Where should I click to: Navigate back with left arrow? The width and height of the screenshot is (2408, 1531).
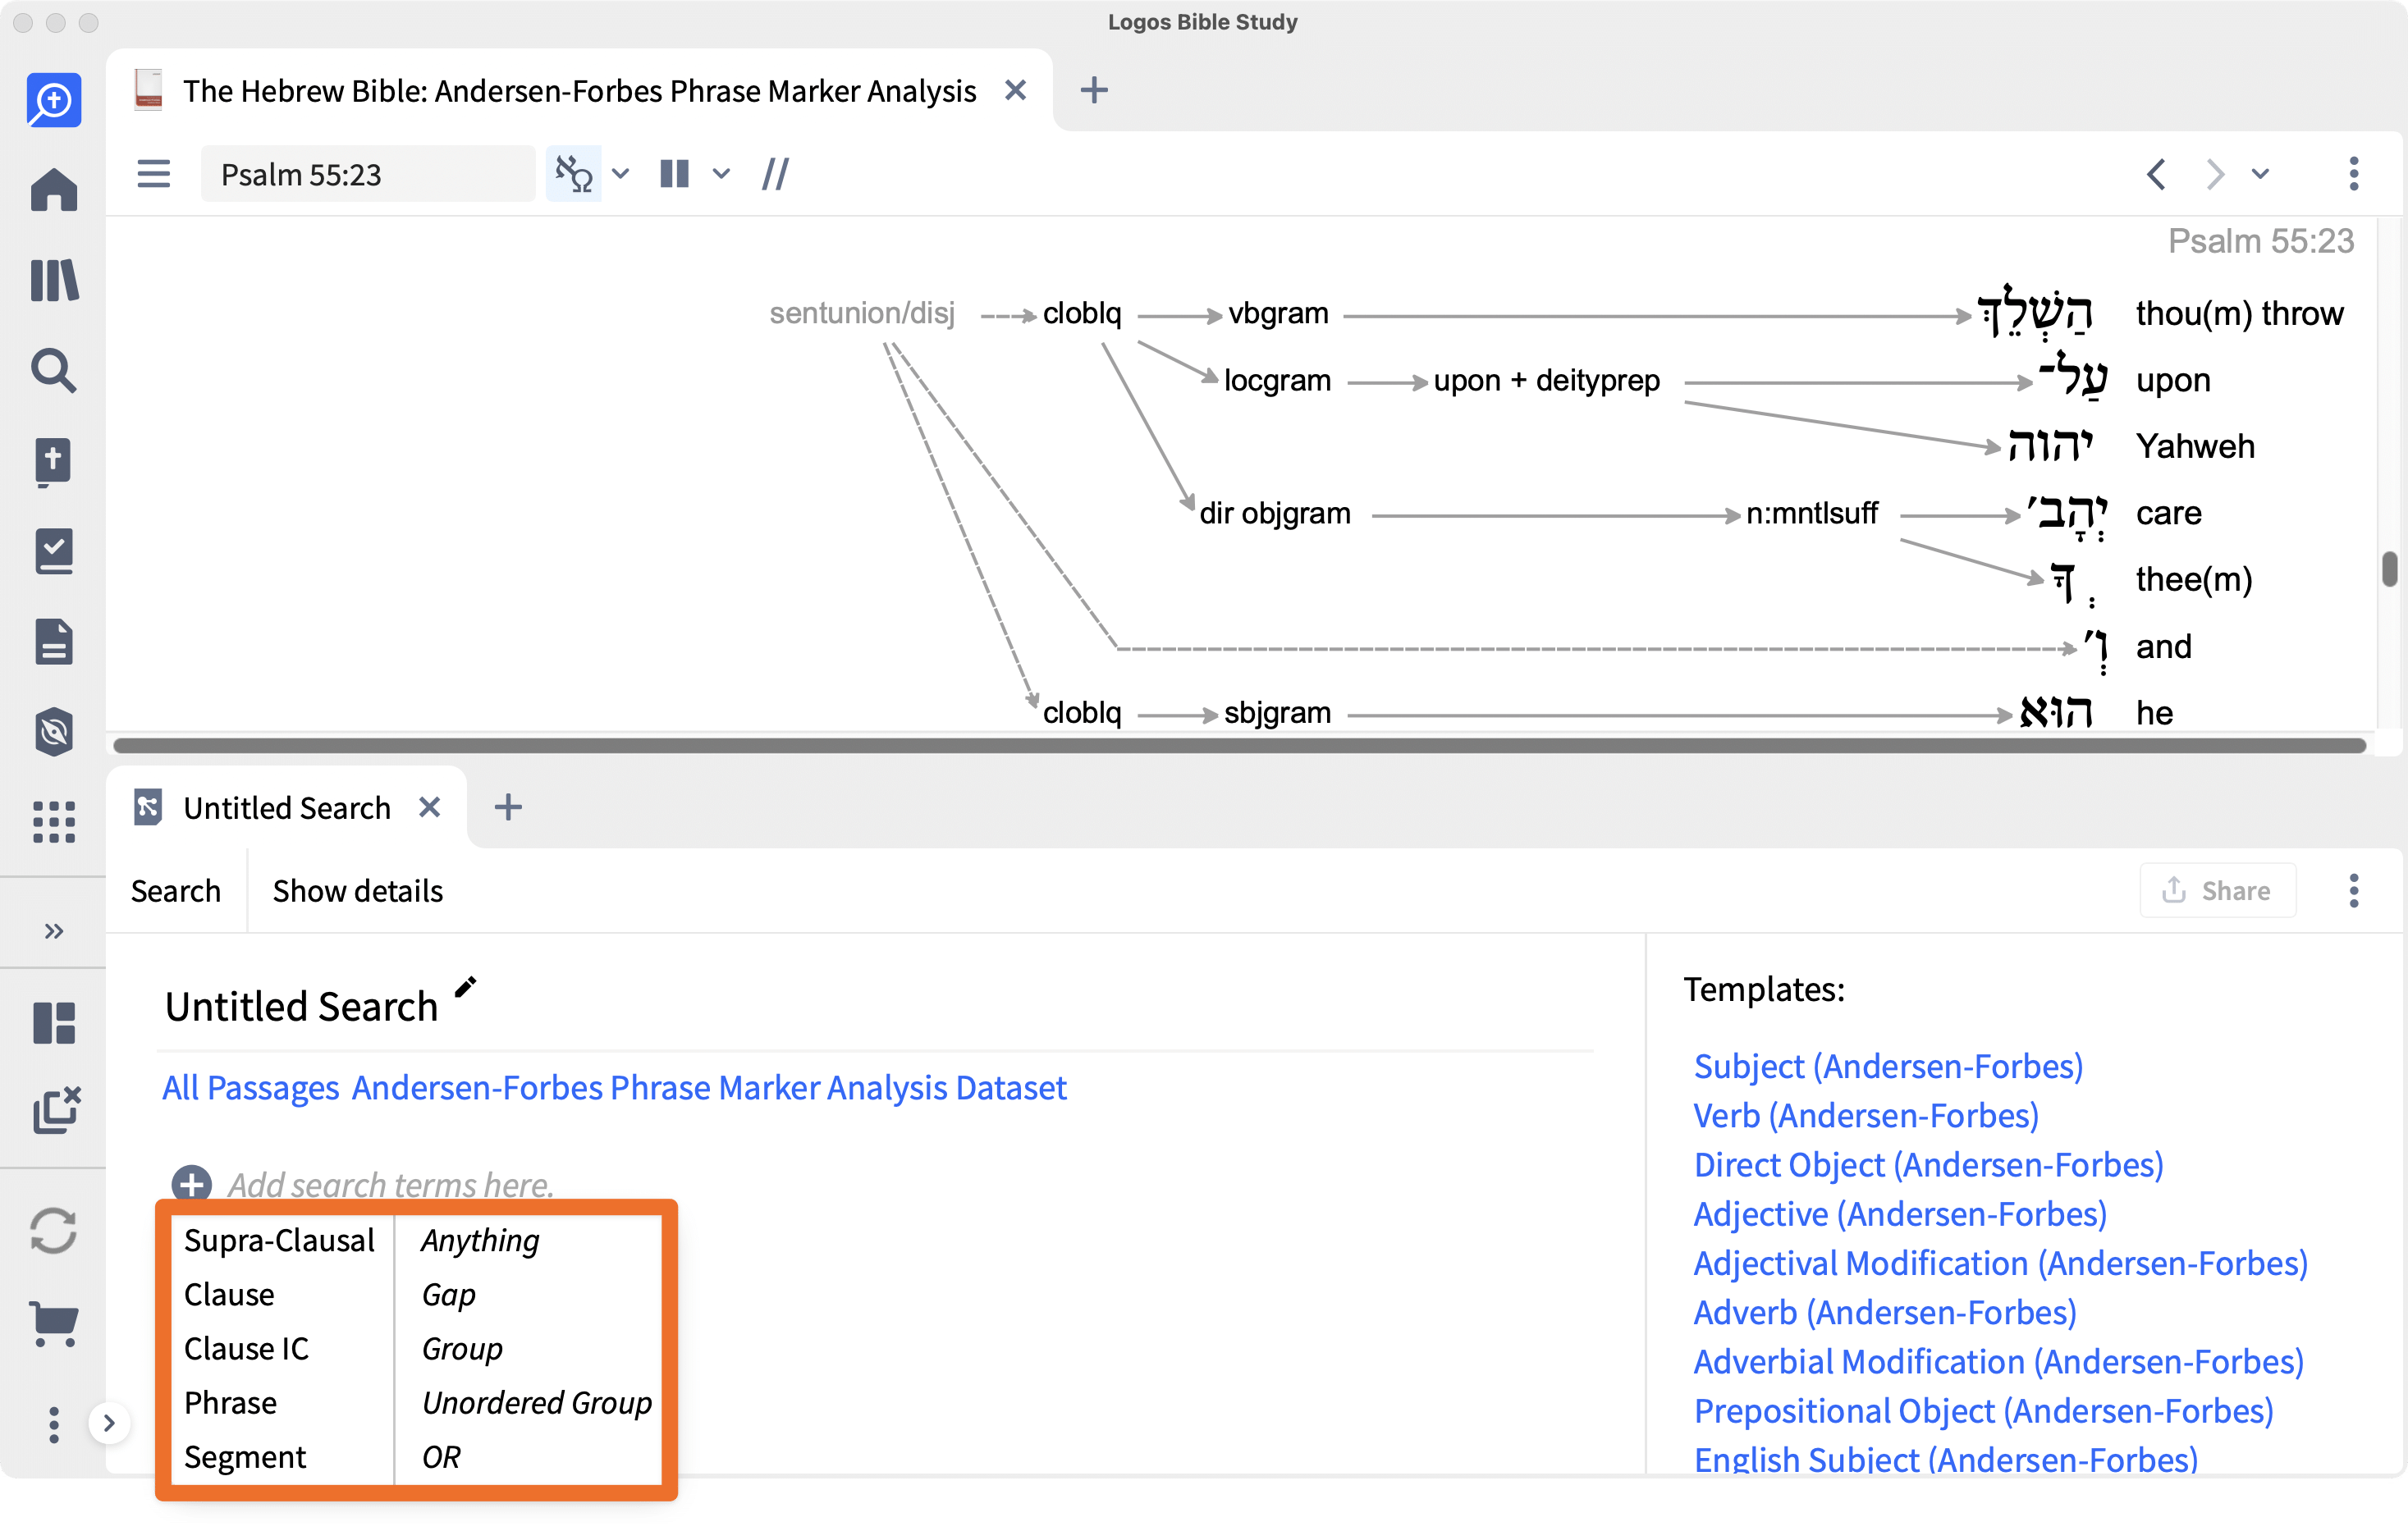2156,174
